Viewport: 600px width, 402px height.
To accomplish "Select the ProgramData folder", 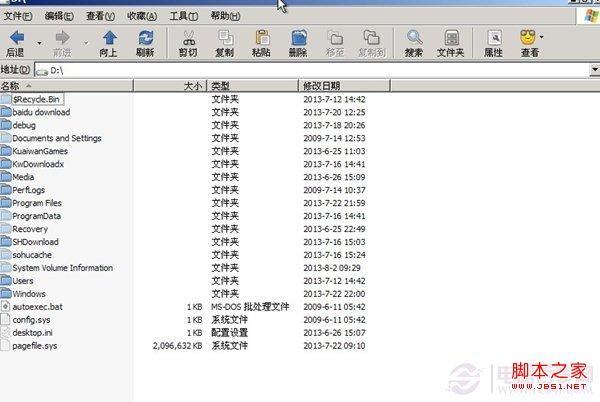I will [37, 216].
